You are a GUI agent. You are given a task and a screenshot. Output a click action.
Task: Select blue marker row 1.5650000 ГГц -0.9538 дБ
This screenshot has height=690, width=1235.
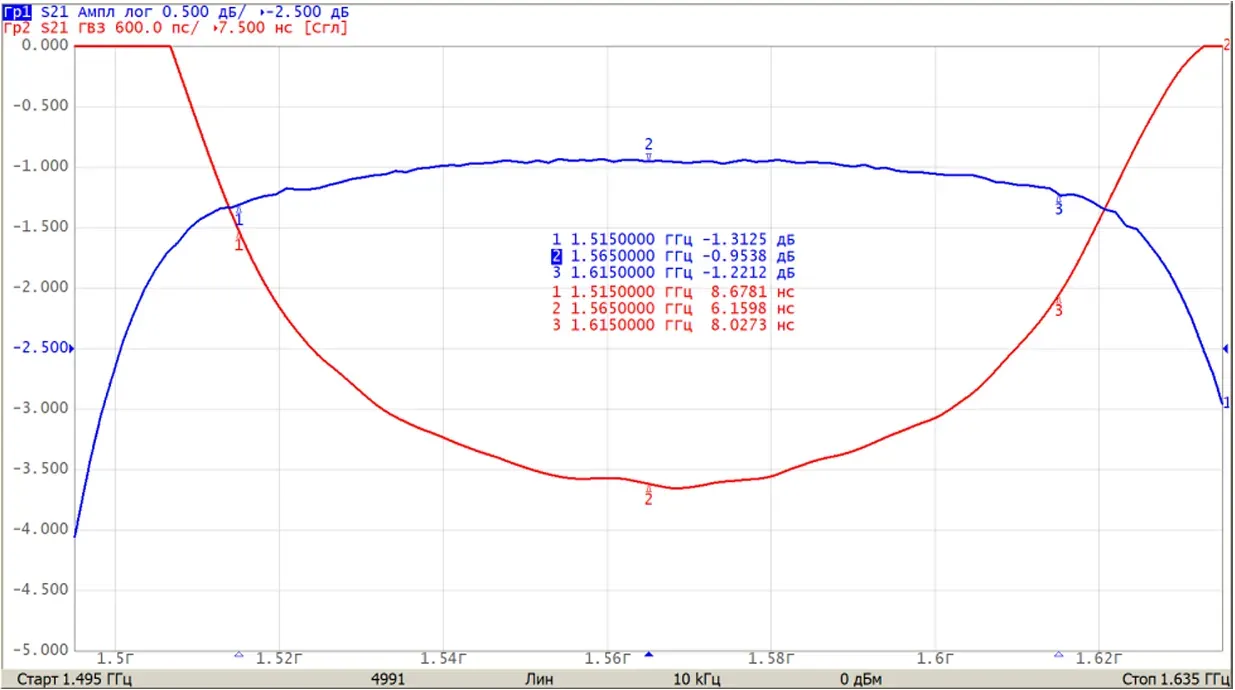(x=674, y=256)
